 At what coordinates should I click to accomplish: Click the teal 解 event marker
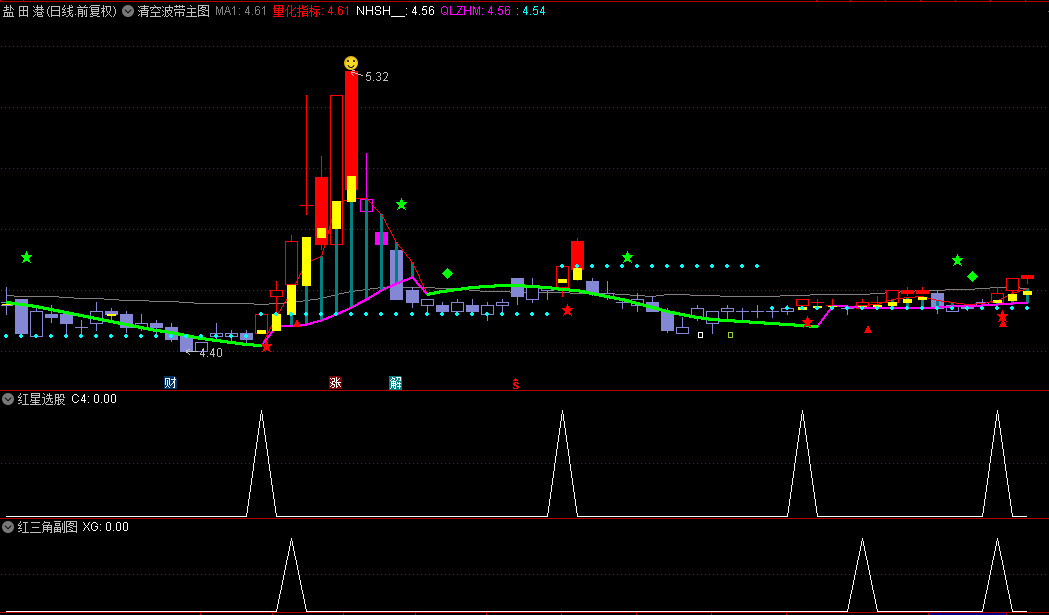[x=395, y=382]
